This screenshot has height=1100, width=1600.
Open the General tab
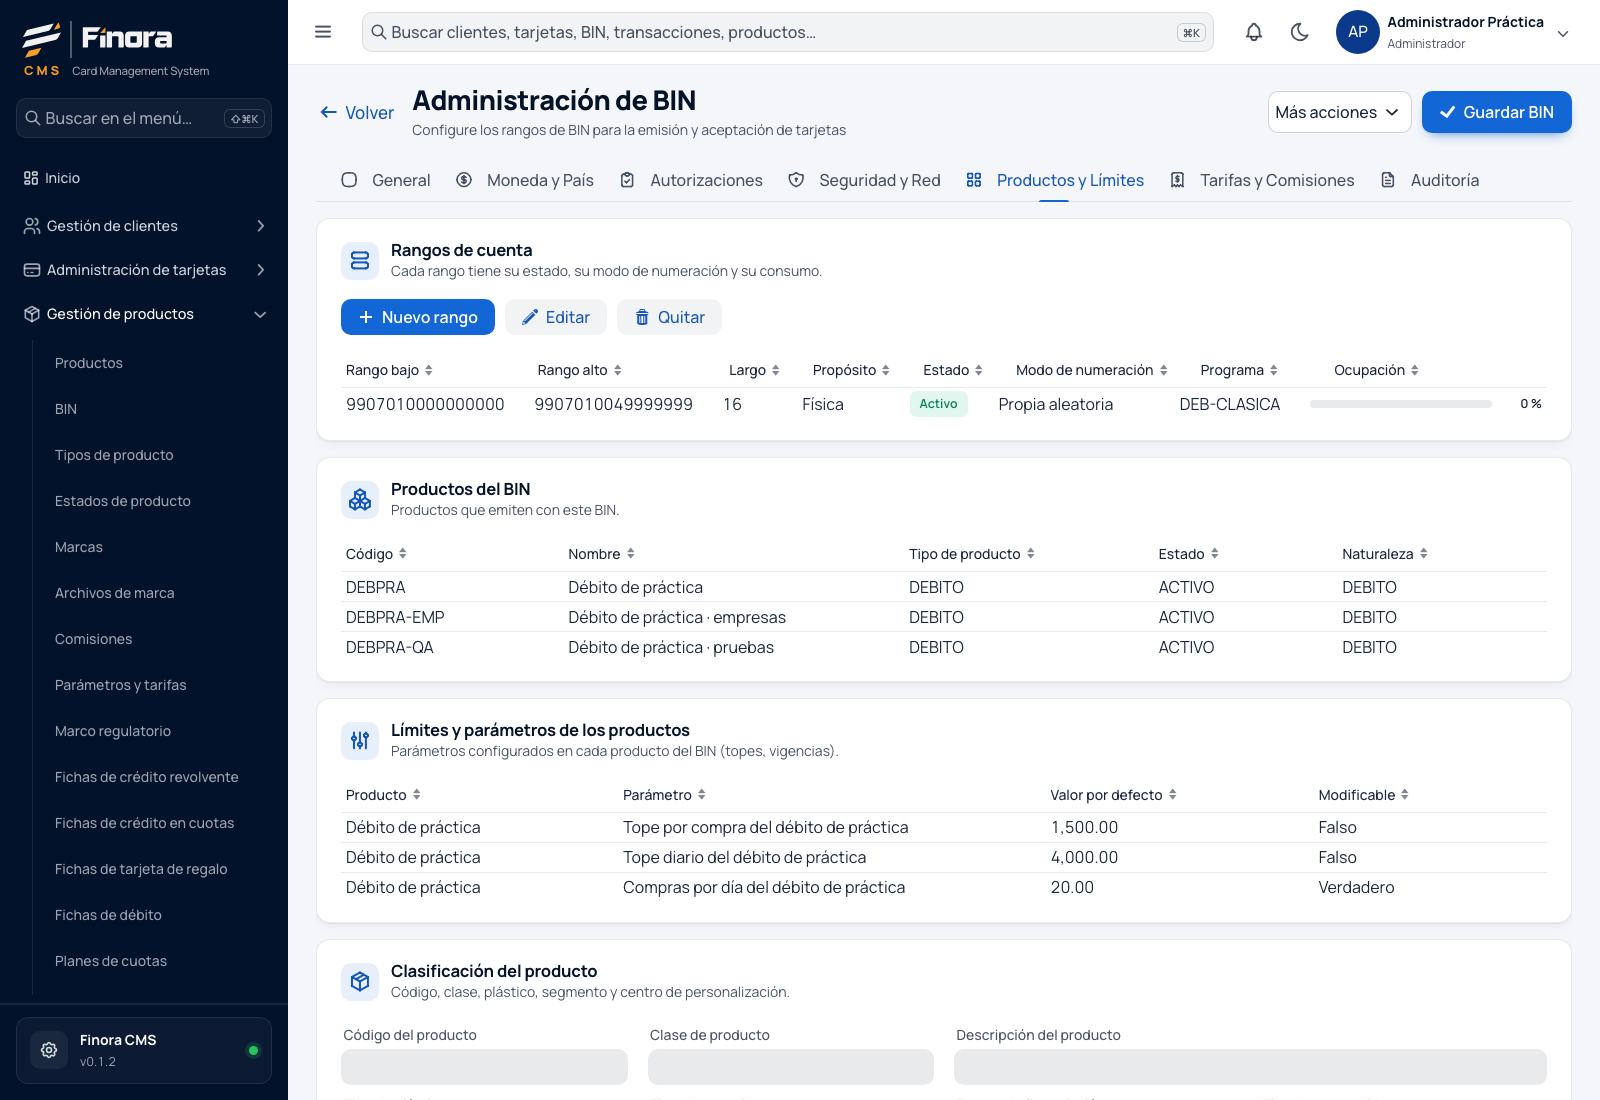(x=386, y=180)
